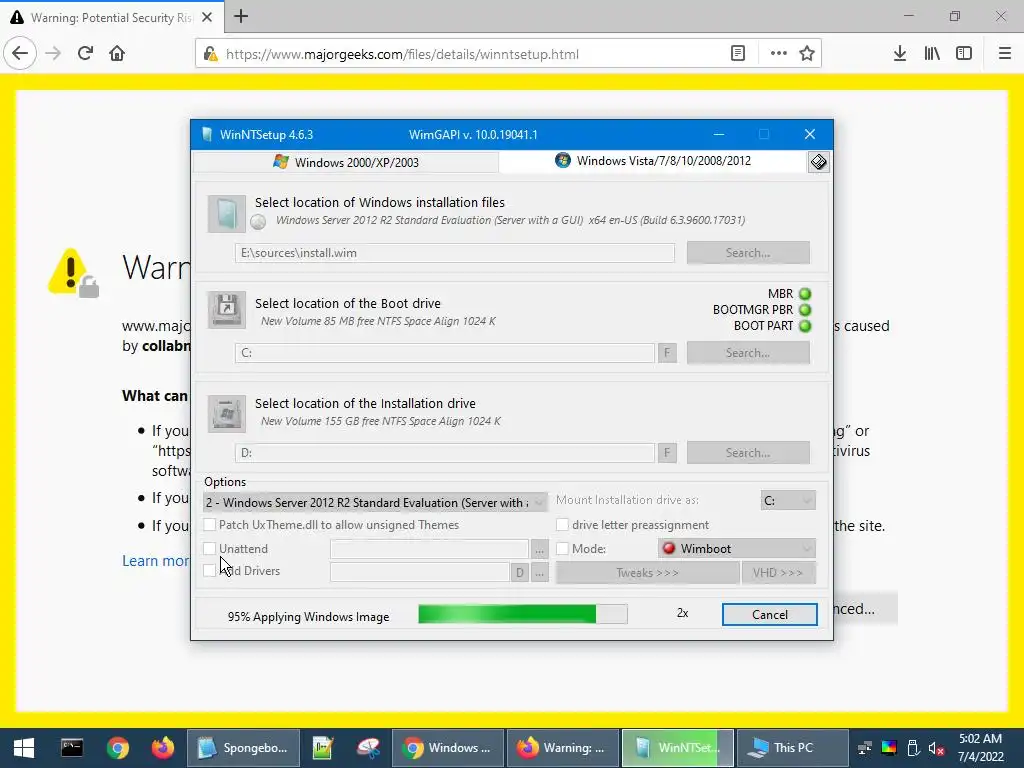The height and width of the screenshot is (768, 1024).
Task: Click Search button for Installation drive
Action: 748,453
